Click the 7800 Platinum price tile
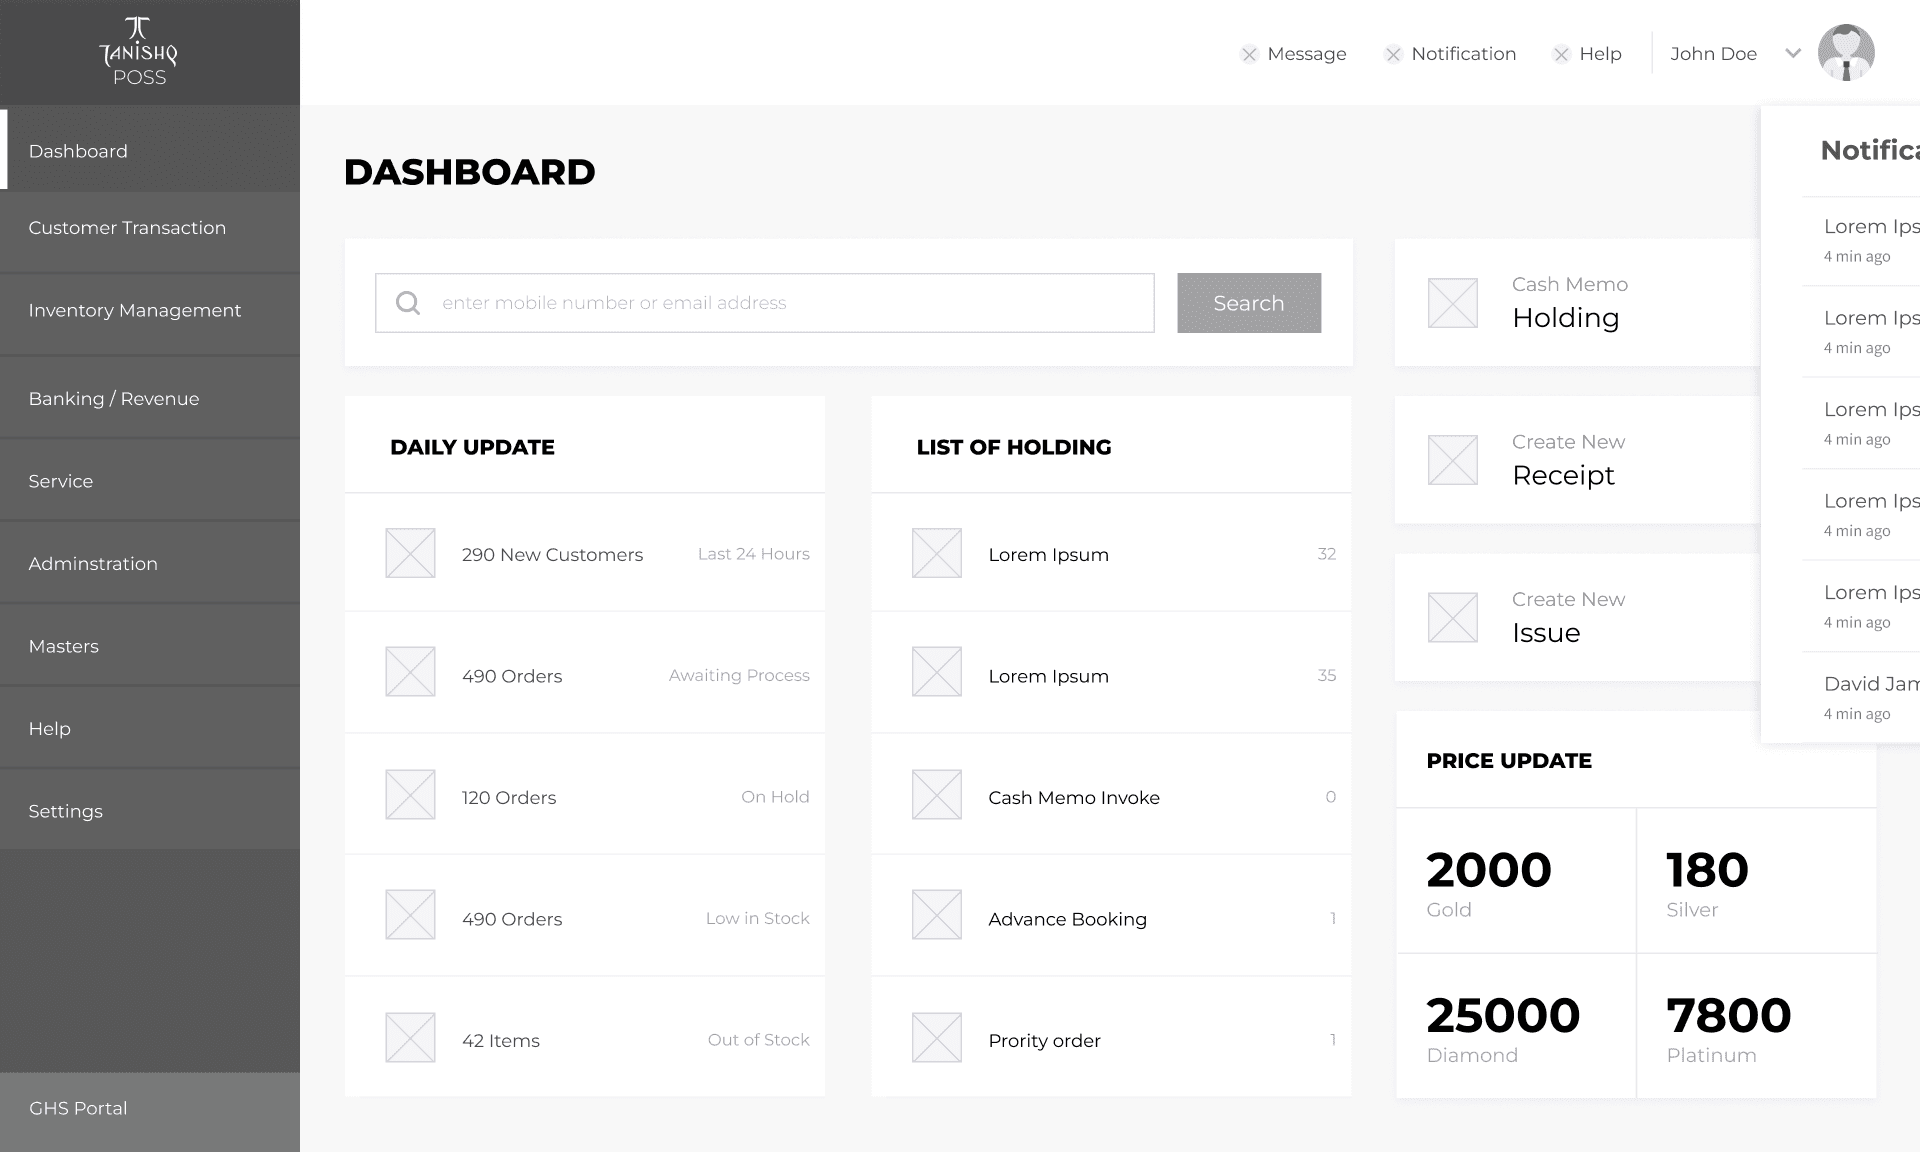 coord(1757,1026)
